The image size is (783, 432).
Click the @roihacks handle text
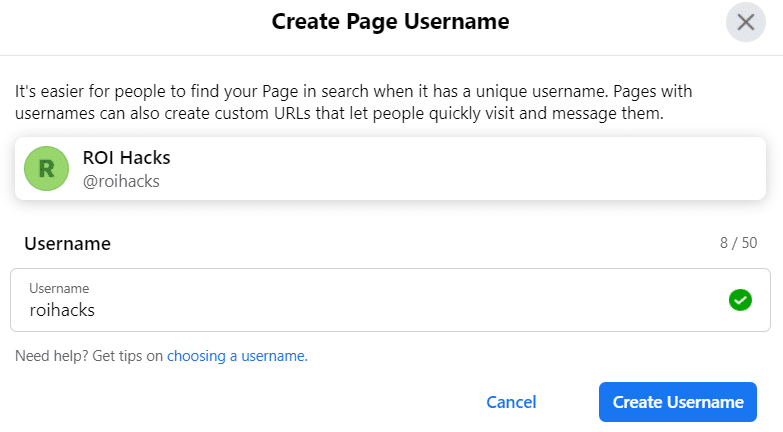[x=121, y=181]
